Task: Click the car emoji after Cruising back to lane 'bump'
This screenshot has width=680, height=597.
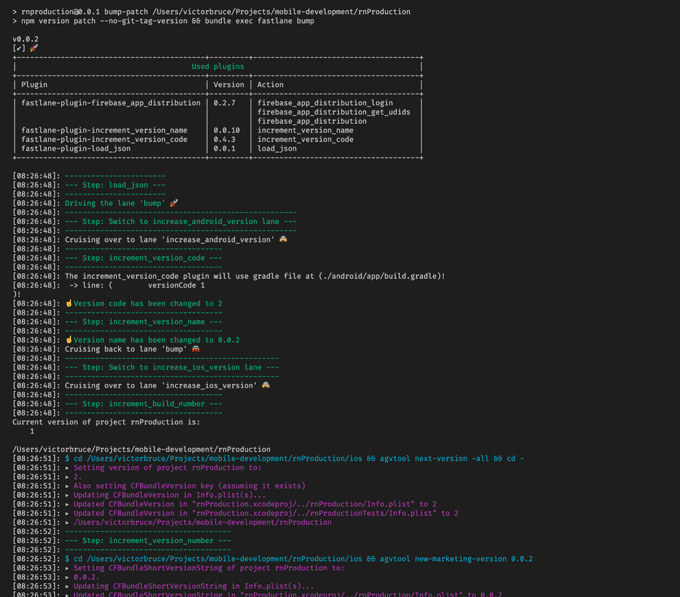Action: 196,349
